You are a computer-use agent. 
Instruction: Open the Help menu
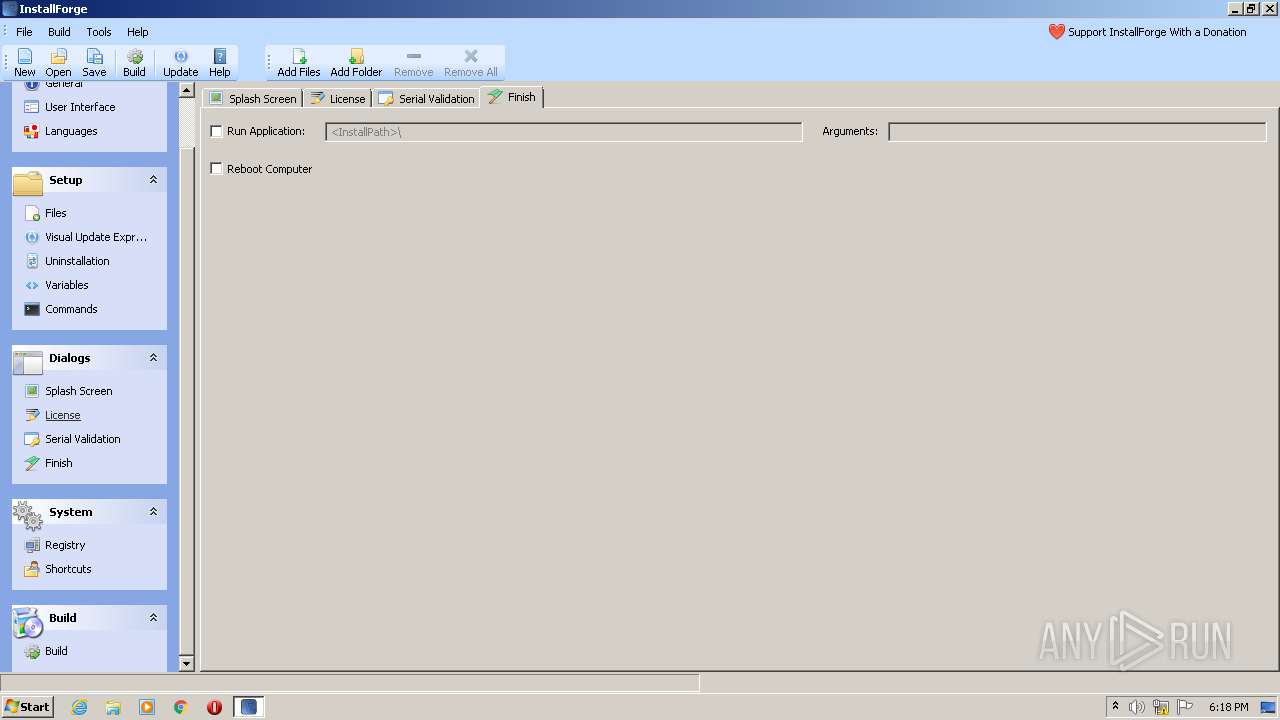click(138, 32)
